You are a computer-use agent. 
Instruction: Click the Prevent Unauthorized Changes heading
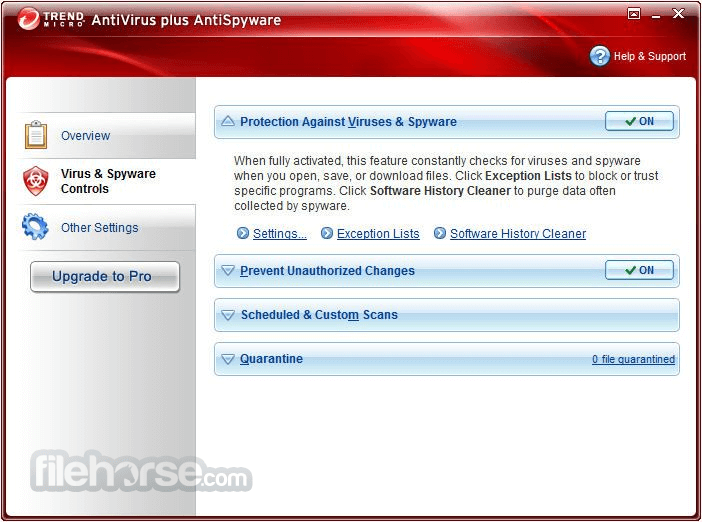[x=327, y=271]
